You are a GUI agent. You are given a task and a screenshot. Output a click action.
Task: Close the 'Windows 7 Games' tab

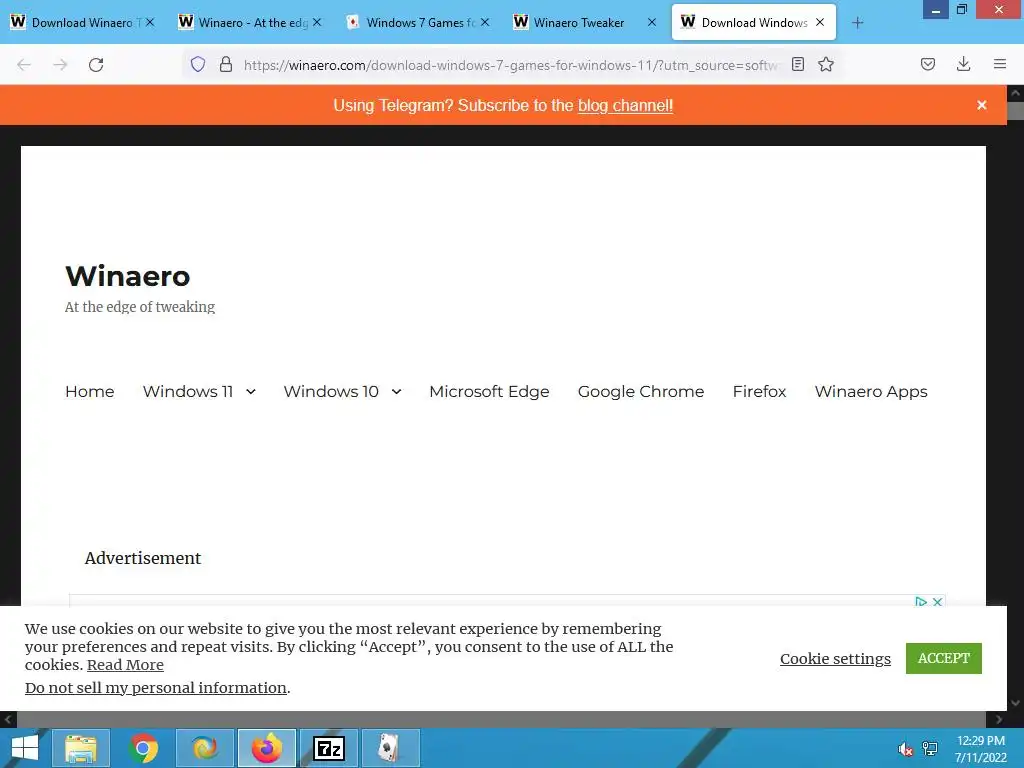coord(485,22)
